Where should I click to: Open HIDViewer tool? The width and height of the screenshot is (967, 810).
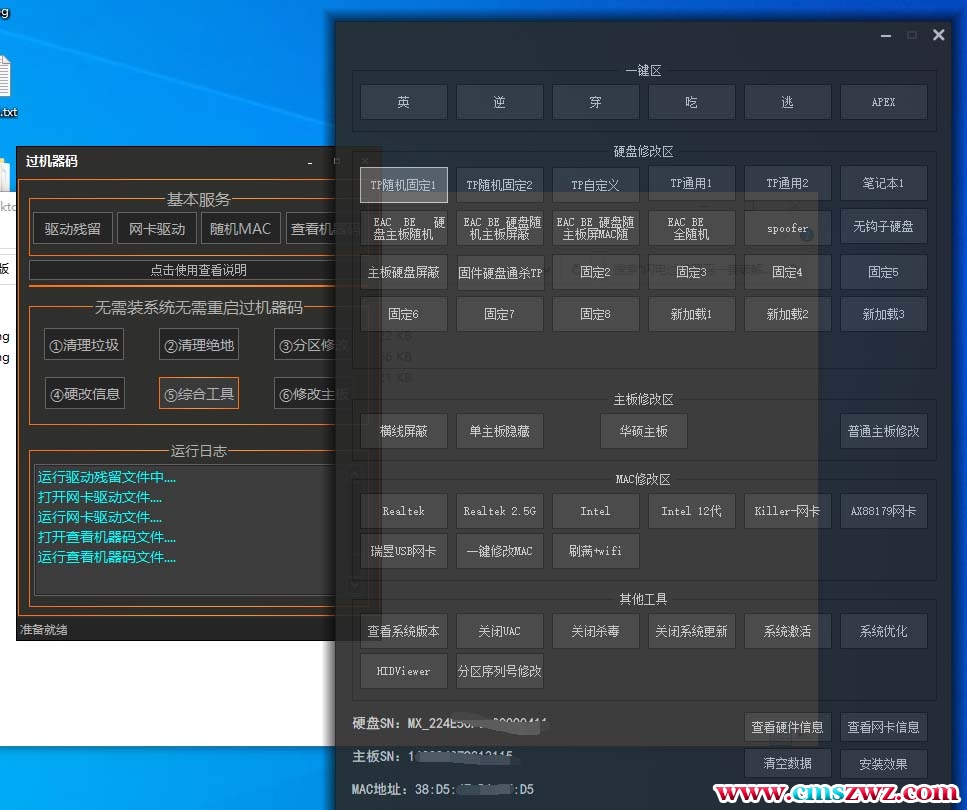[403, 671]
